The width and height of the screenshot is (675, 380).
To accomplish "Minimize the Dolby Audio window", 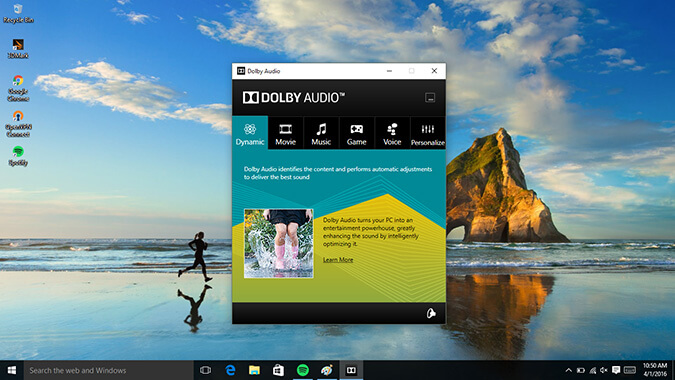I will [x=389, y=71].
